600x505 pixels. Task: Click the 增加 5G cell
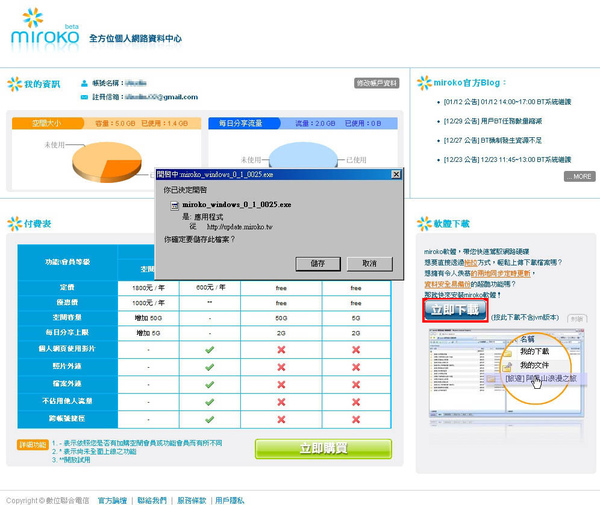[x=148, y=333]
